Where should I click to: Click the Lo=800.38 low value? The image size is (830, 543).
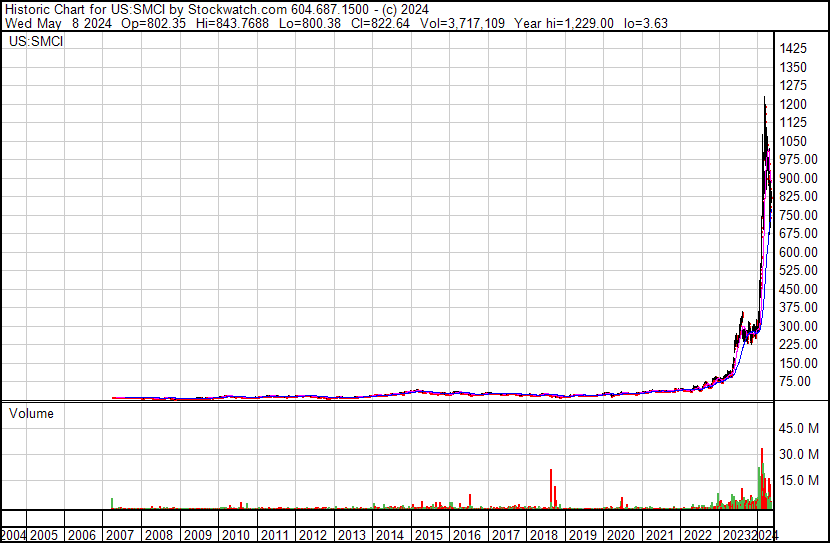pos(310,23)
